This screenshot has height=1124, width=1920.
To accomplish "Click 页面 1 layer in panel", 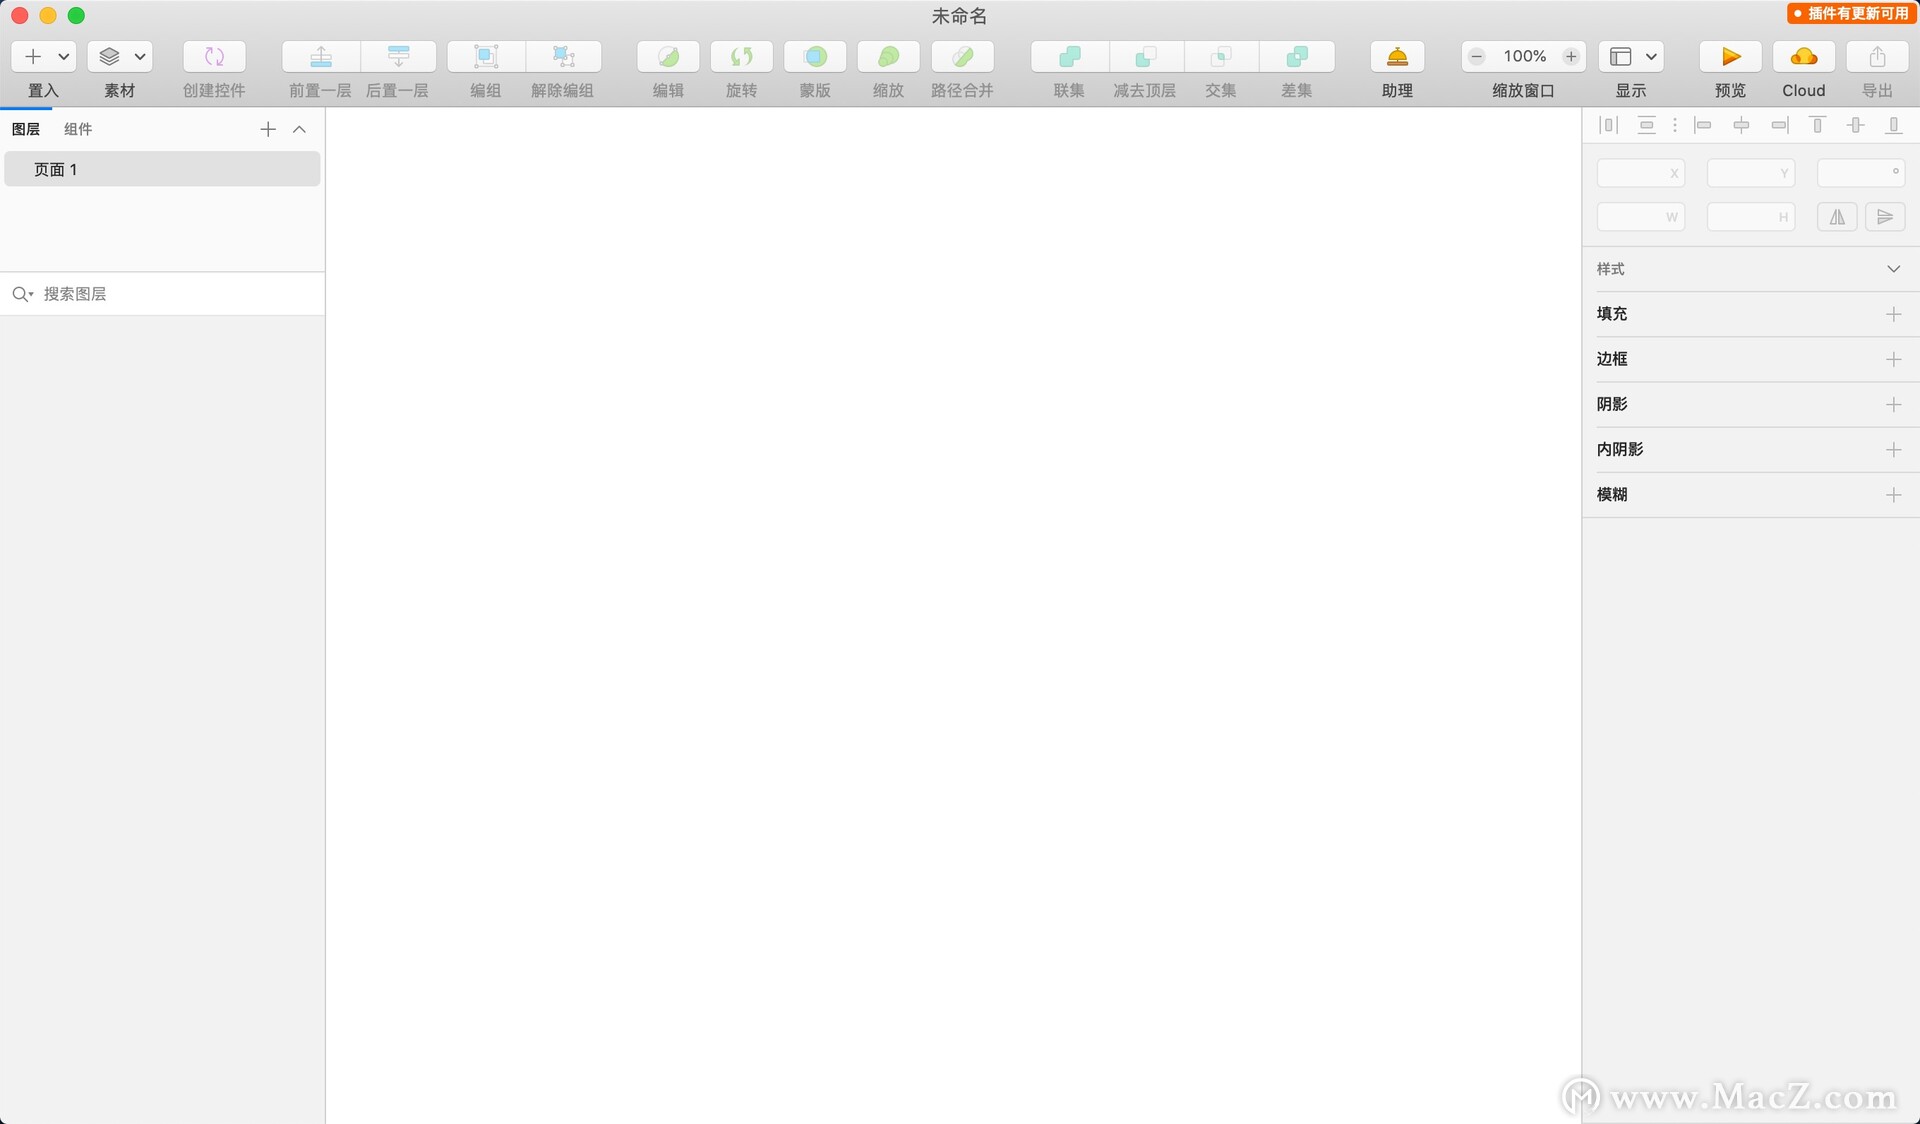I will pyautogui.click(x=55, y=169).
